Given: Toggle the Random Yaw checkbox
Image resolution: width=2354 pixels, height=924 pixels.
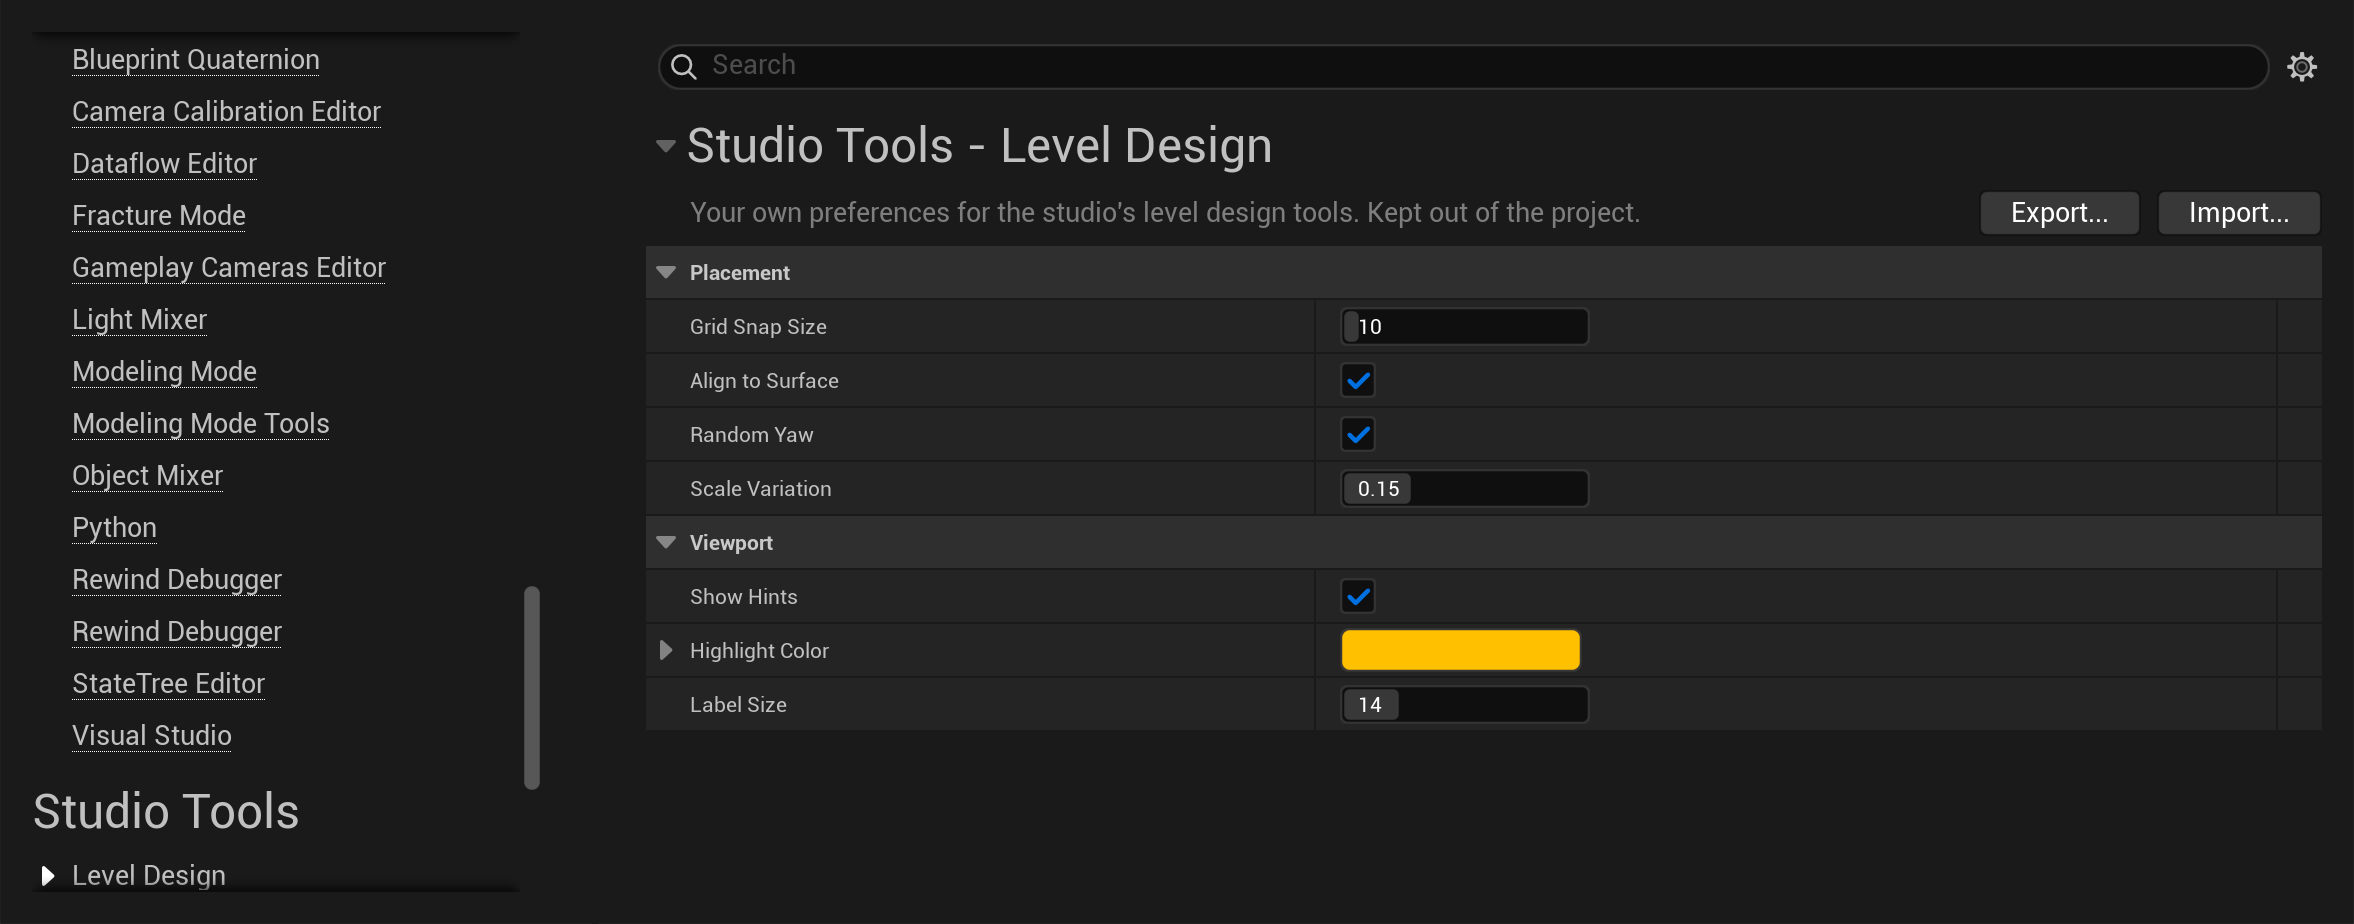Looking at the screenshot, I should (x=1358, y=434).
